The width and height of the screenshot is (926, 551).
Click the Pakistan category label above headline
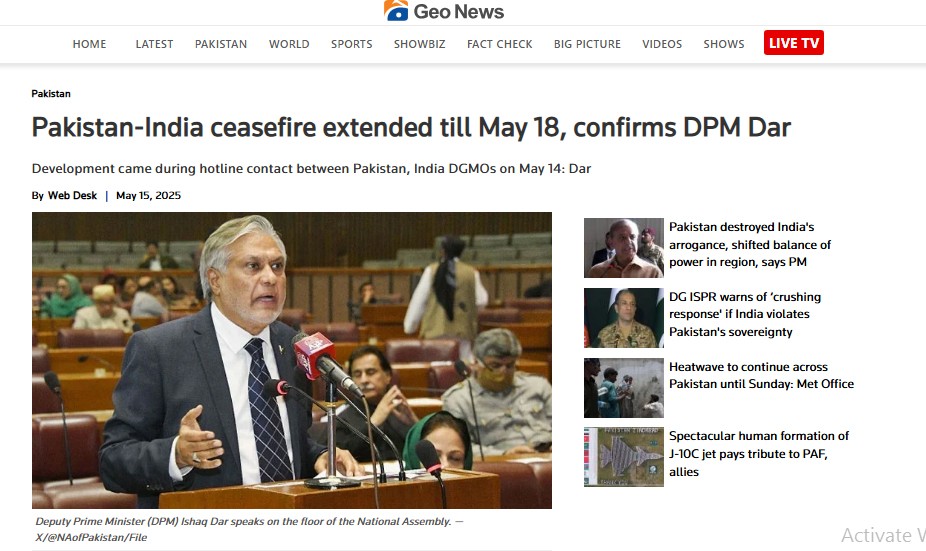pyautogui.click(x=51, y=93)
